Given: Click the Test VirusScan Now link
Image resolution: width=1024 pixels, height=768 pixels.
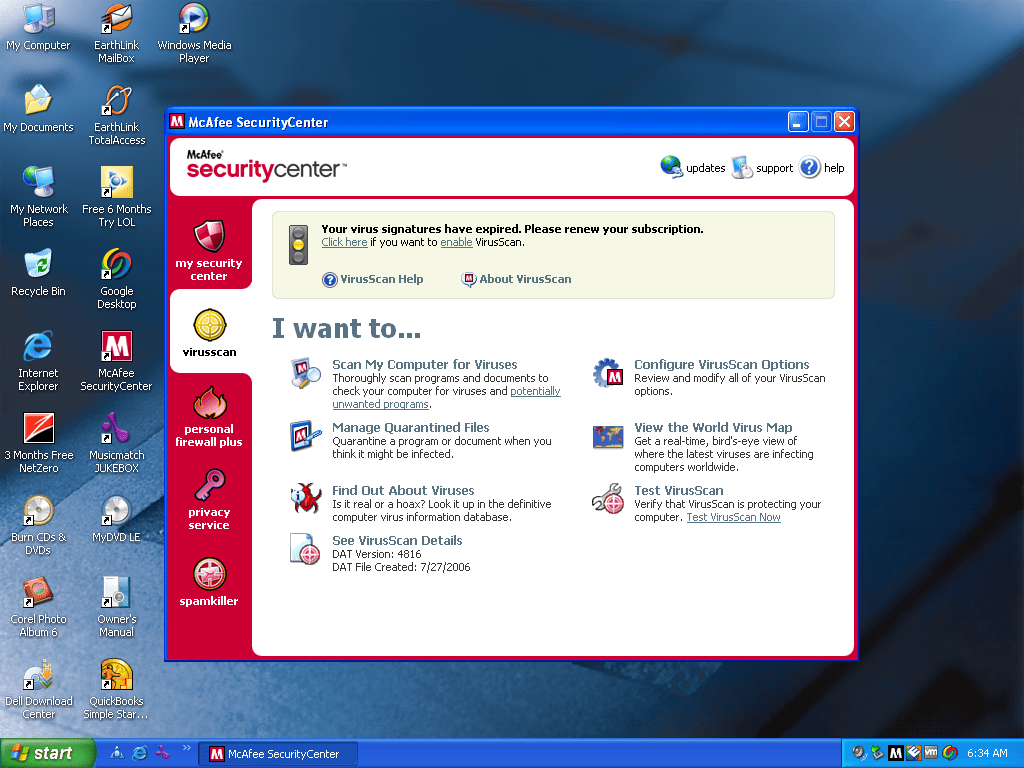Looking at the screenshot, I should coord(733,517).
